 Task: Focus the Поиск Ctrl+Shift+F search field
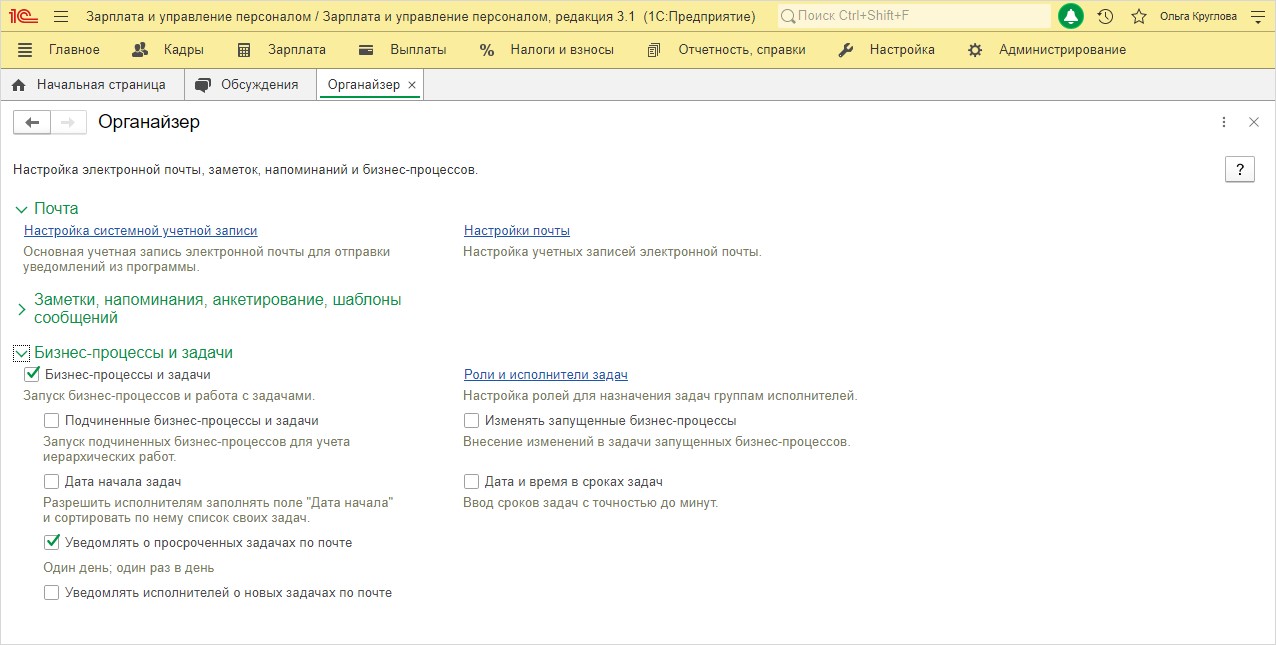tap(914, 17)
